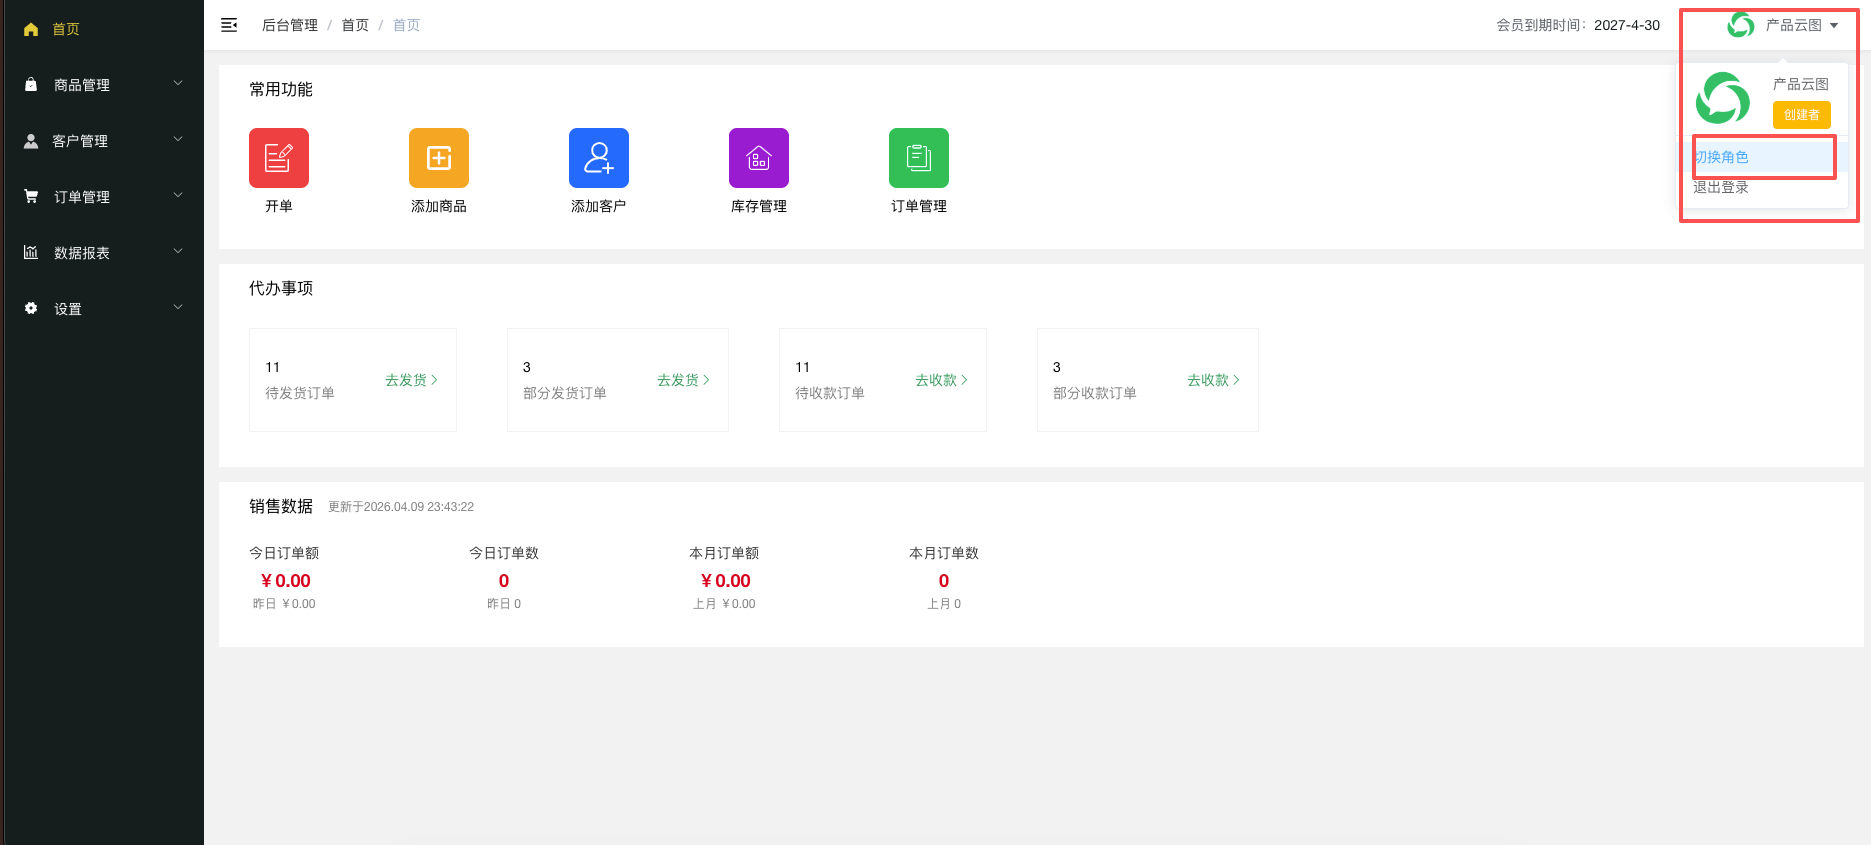Click the 今日订单额 value ¥0.00
The image size is (1871, 845).
coord(285,581)
